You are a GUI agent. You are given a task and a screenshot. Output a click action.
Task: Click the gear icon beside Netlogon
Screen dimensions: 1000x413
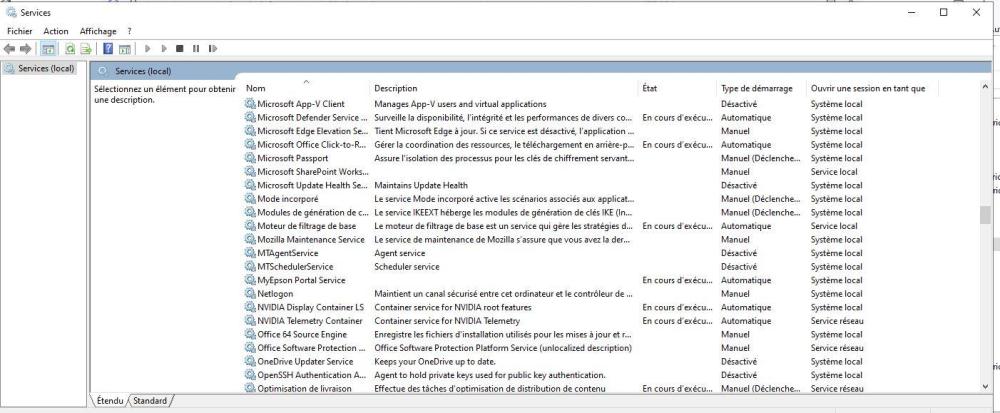pyautogui.click(x=250, y=294)
